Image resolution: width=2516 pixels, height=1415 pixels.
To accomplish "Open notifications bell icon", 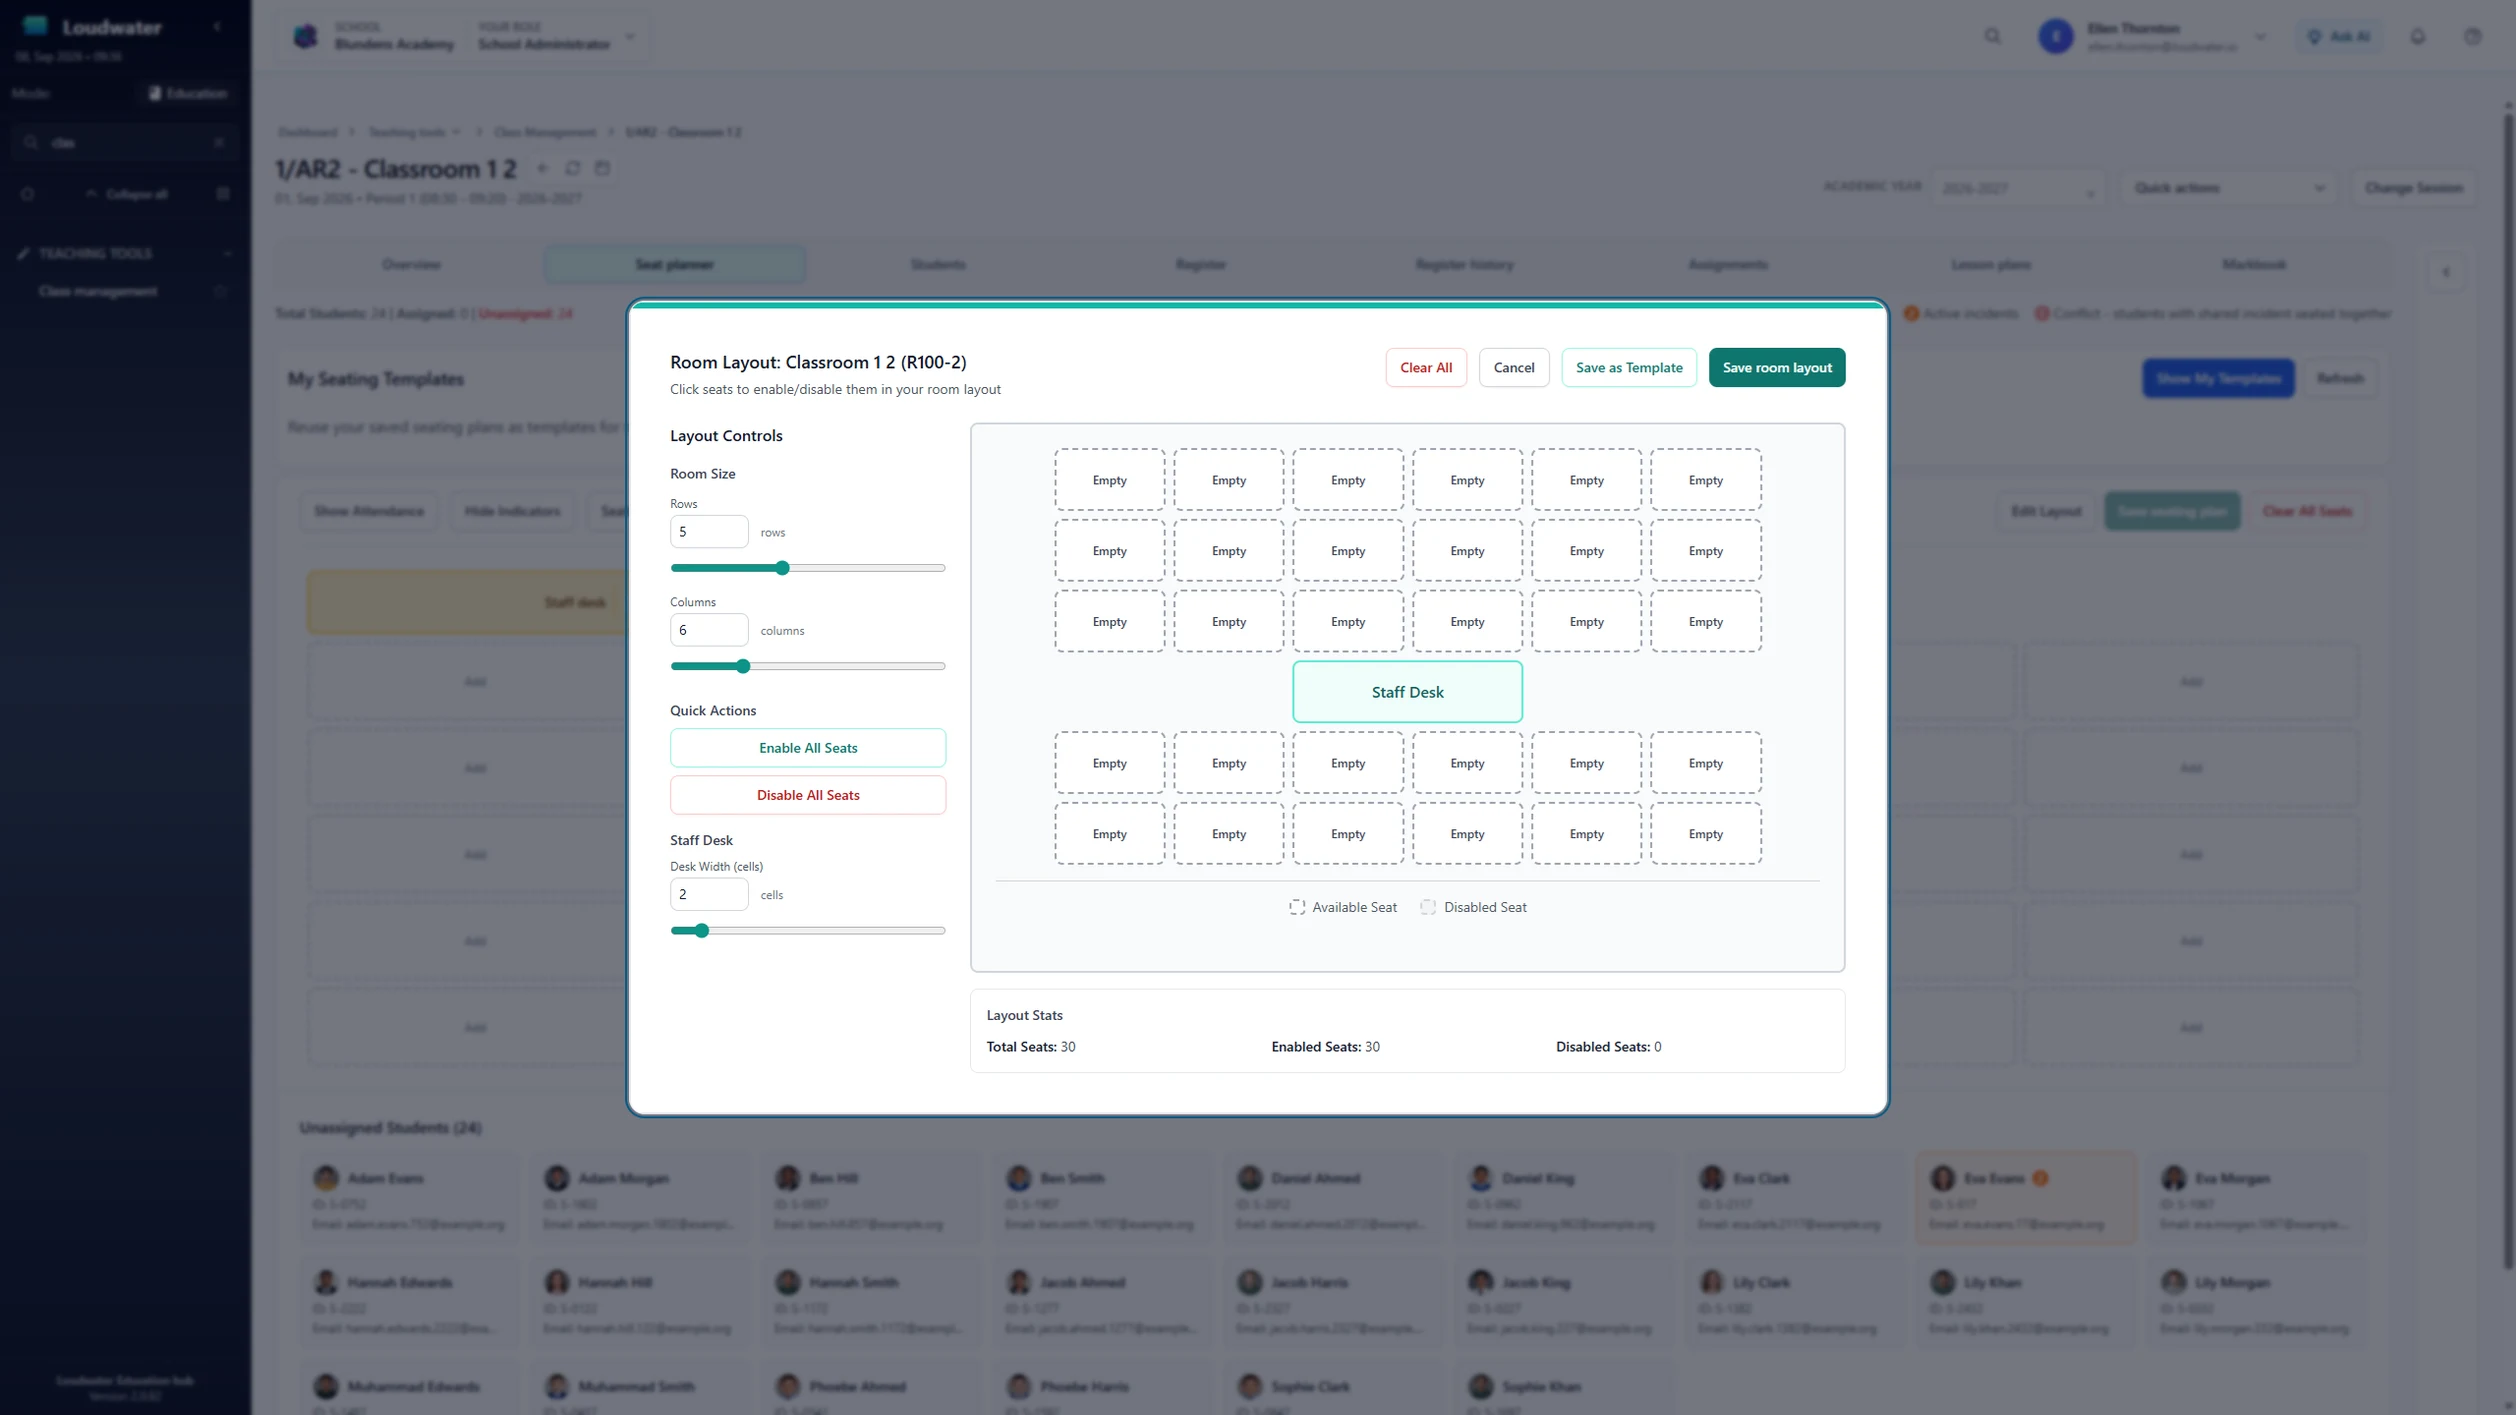I will pyautogui.click(x=2417, y=37).
